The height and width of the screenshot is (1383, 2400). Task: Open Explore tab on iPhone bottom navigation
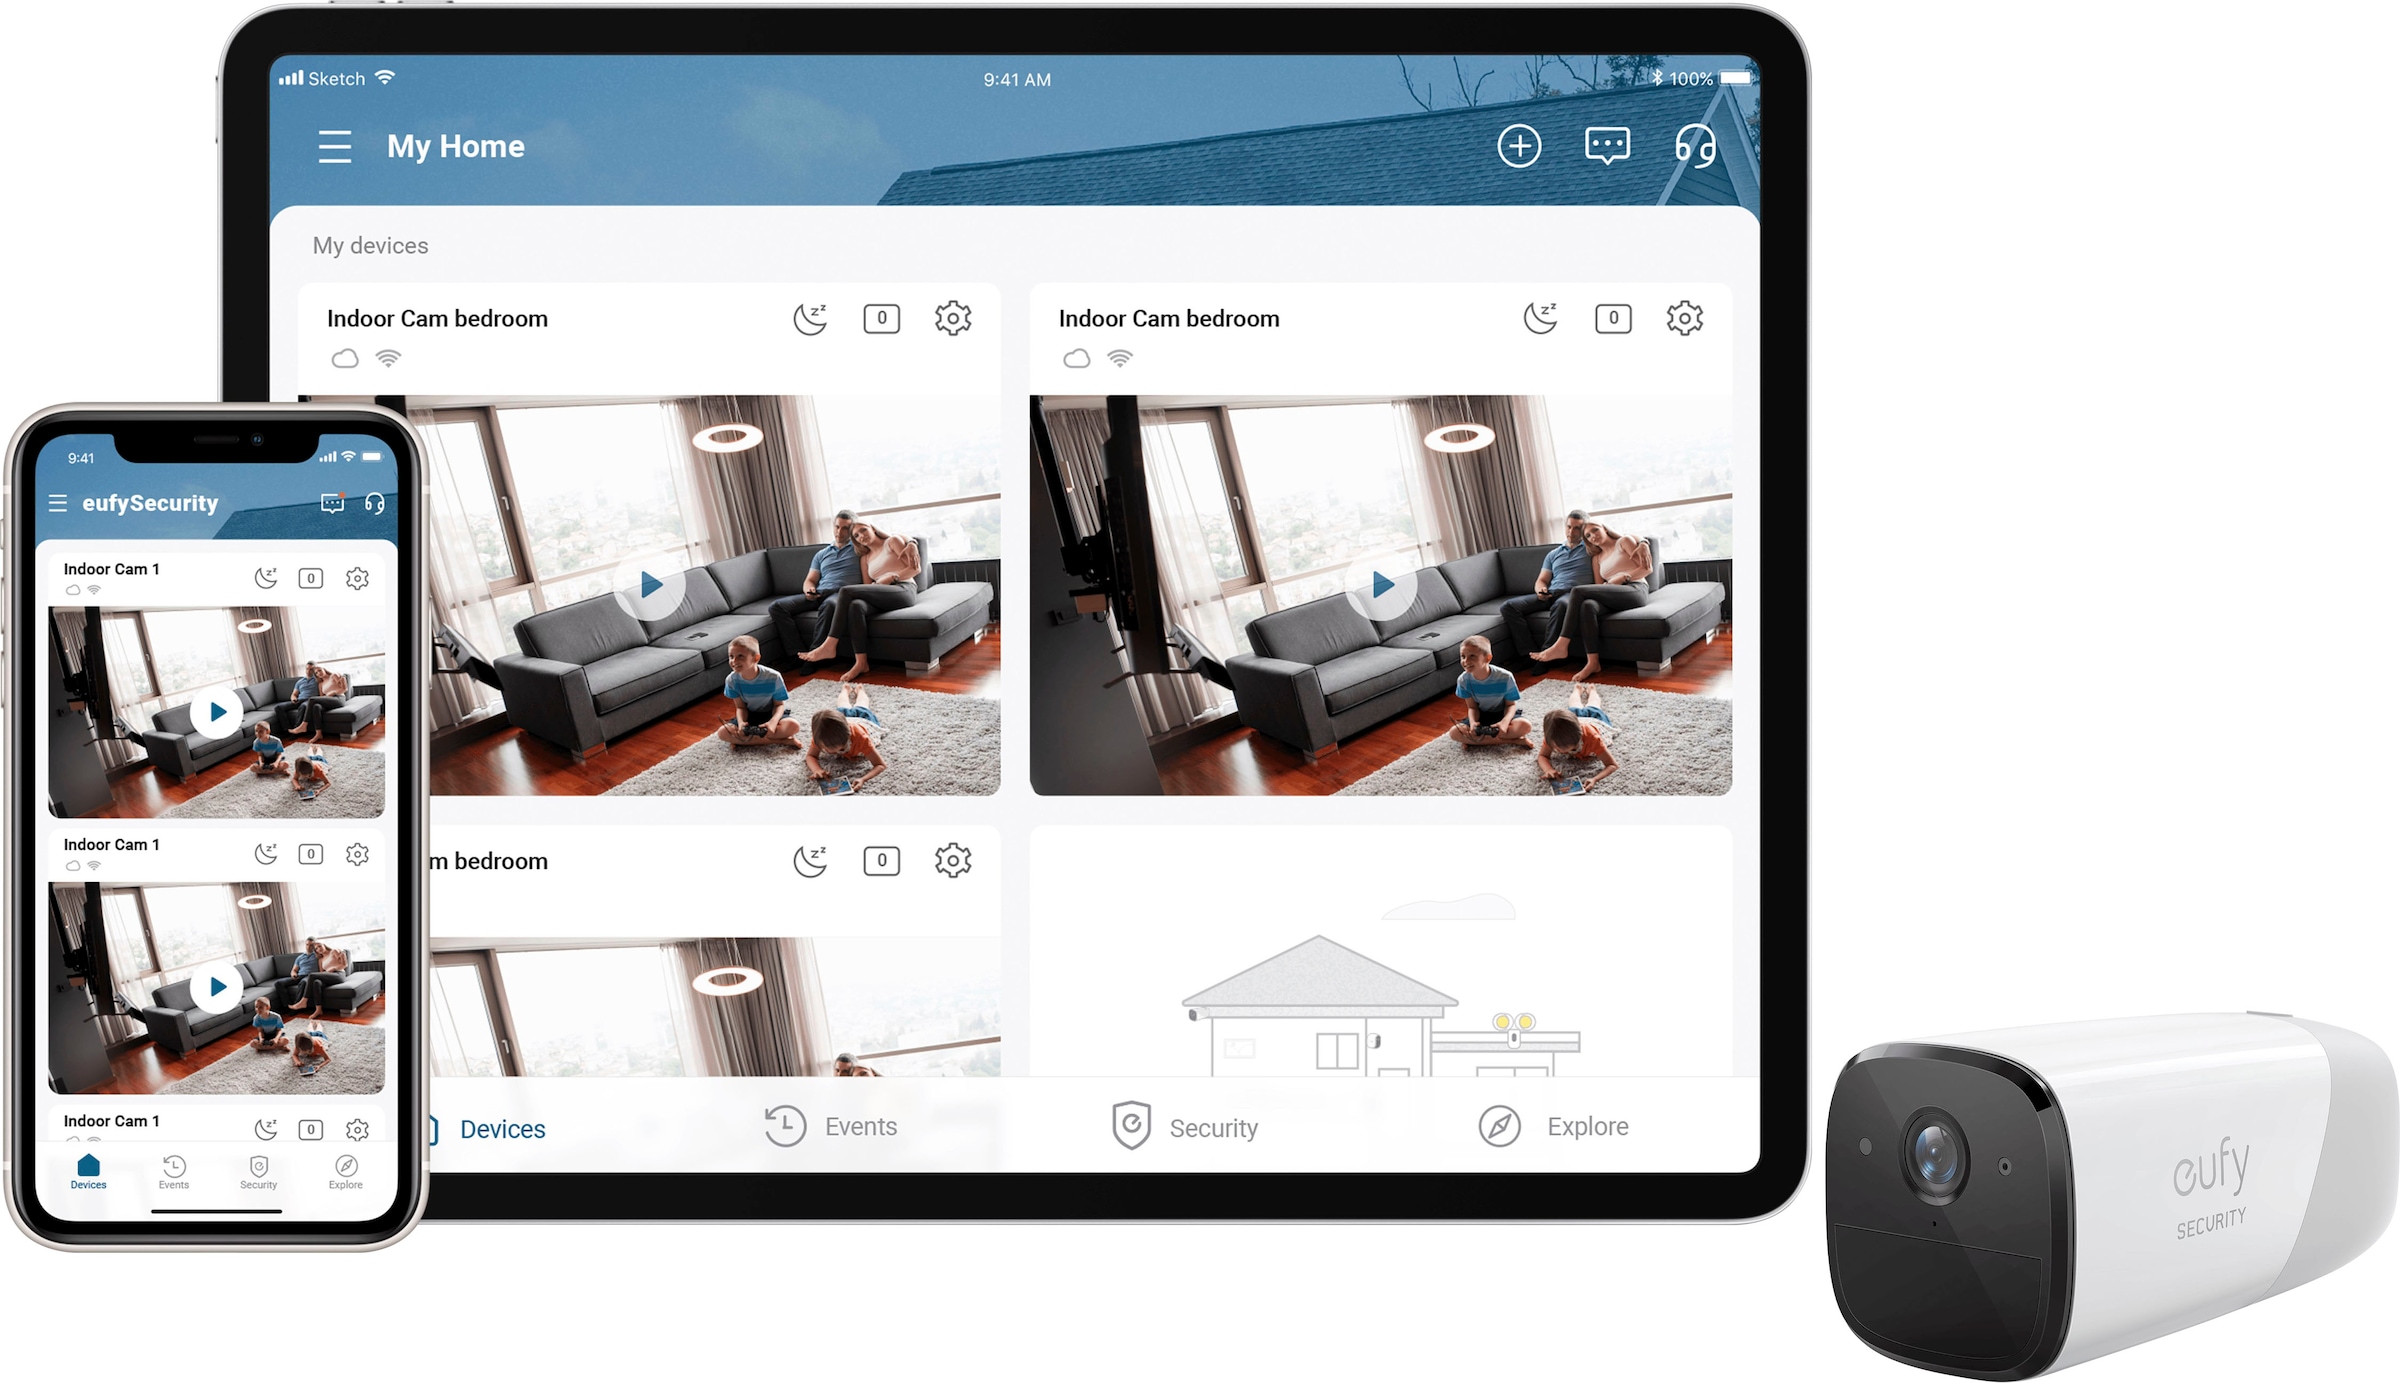click(x=346, y=1175)
